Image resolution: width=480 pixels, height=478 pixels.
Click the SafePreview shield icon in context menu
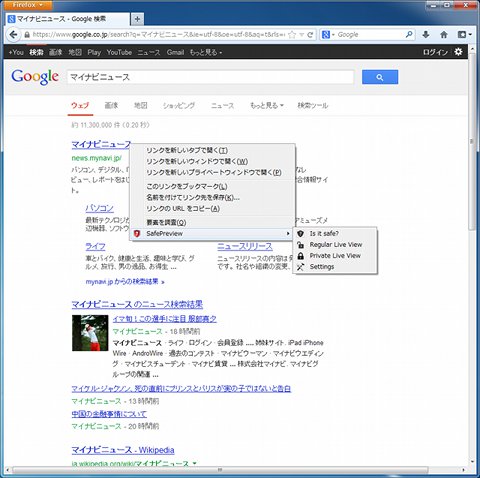[137, 234]
